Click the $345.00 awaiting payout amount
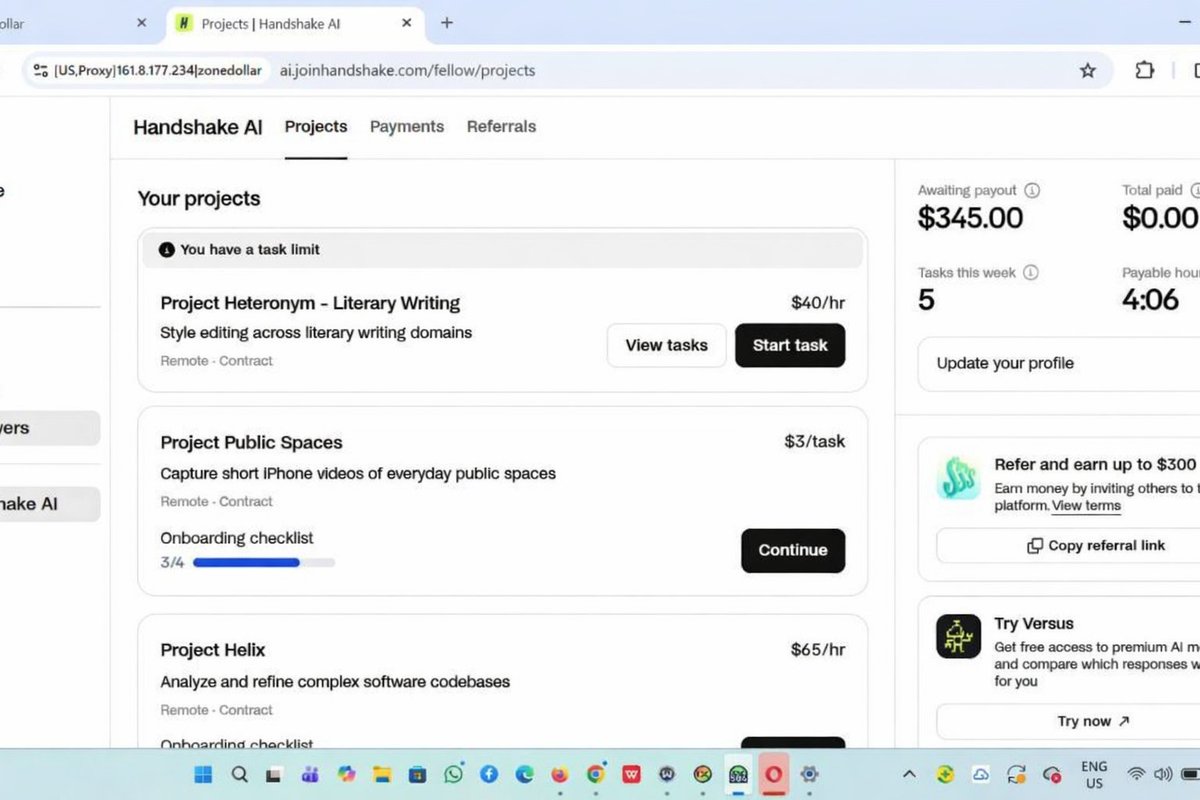This screenshot has width=1200, height=800. [970, 218]
